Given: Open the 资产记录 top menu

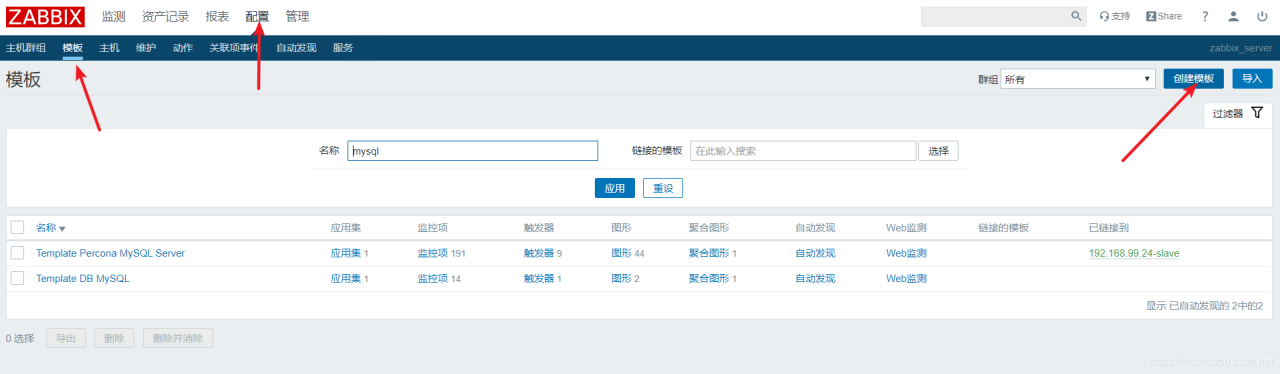Looking at the screenshot, I should click(166, 17).
